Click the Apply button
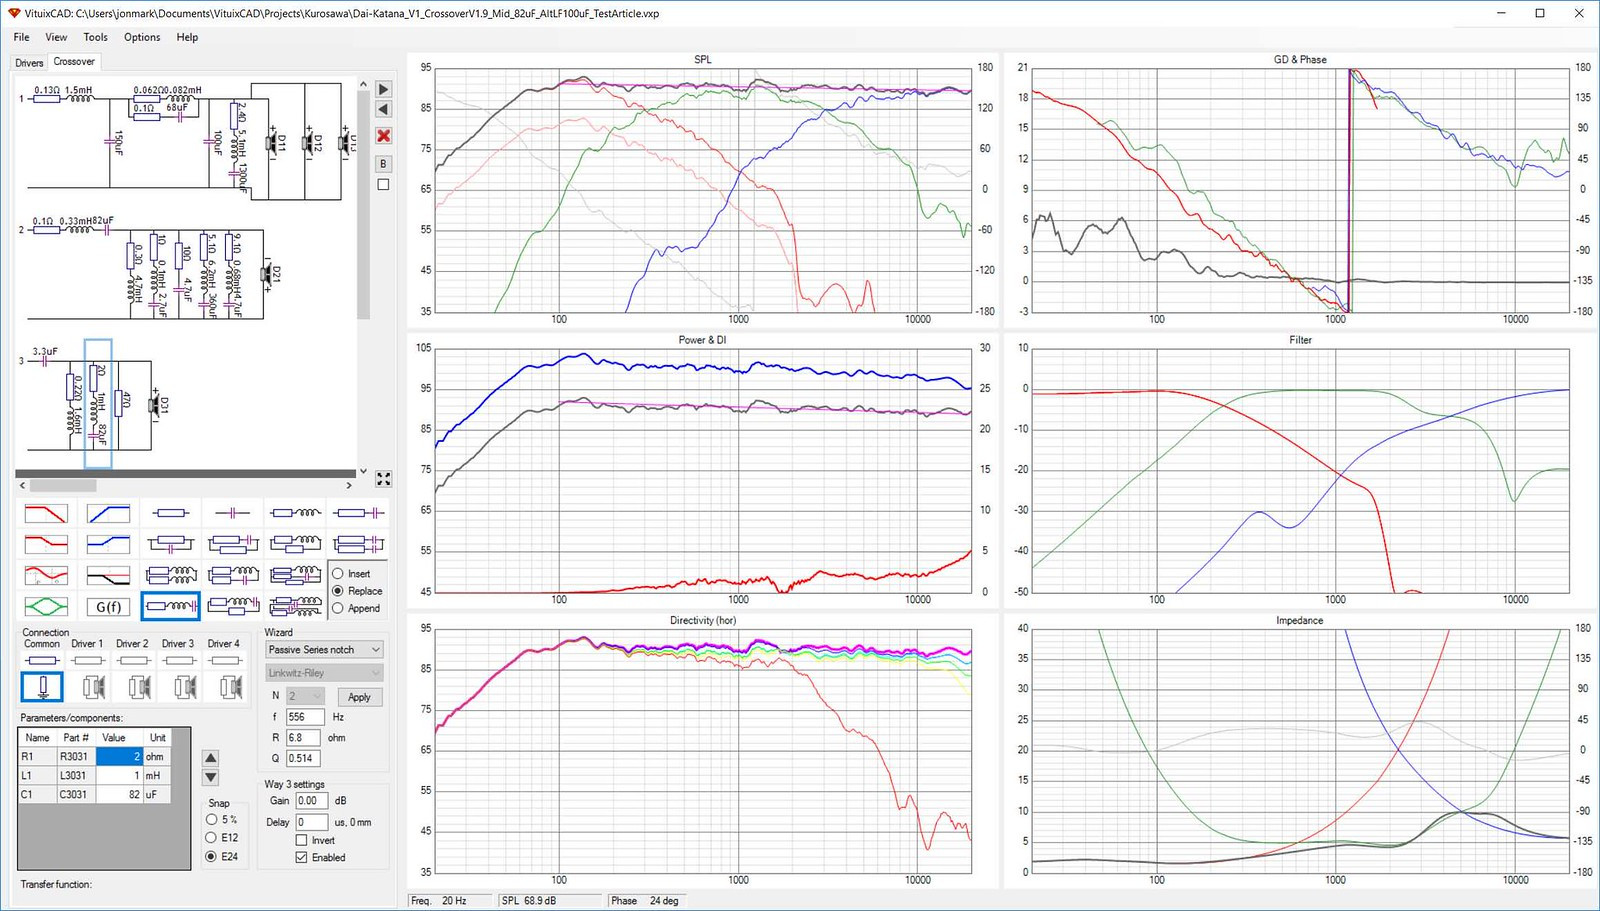The height and width of the screenshot is (911, 1600). pyautogui.click(x=359, y=697)
